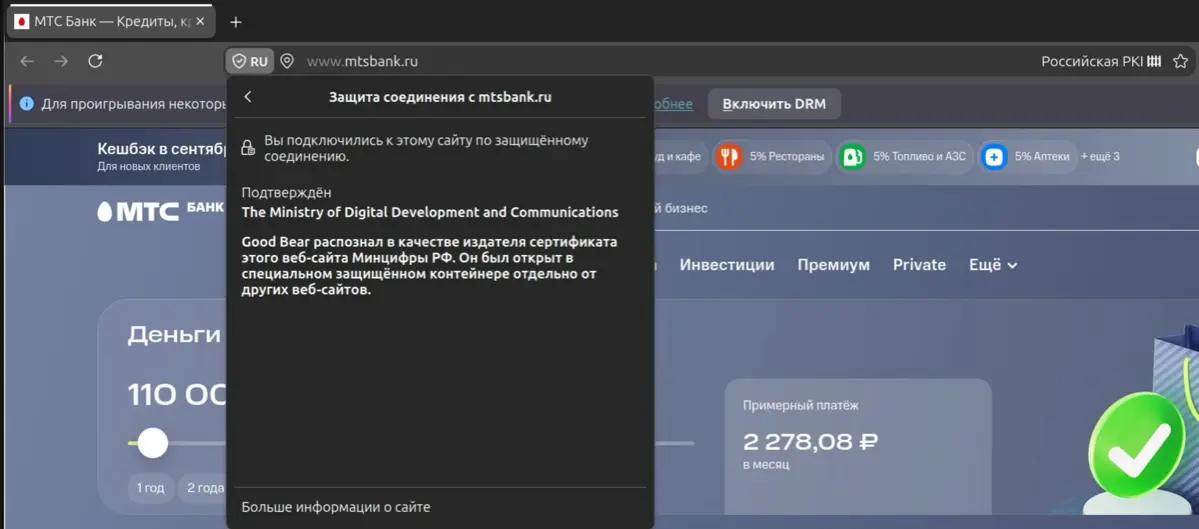Open the Private menu item
This screenshot has width=1199, height=529.
919,265
